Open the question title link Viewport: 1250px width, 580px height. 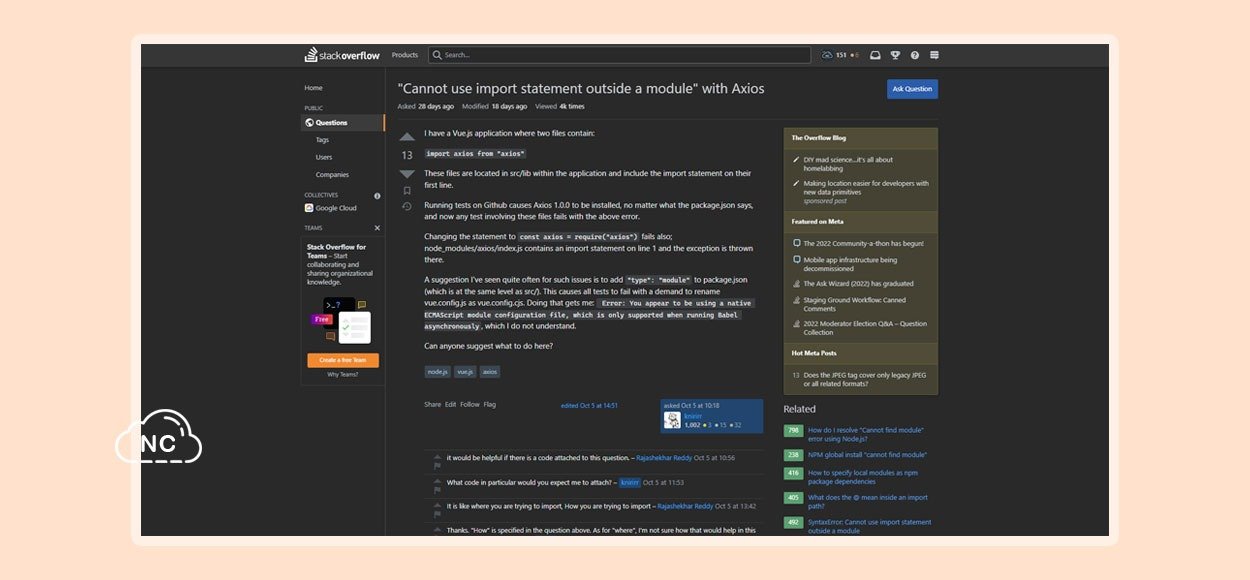(581, 88)
